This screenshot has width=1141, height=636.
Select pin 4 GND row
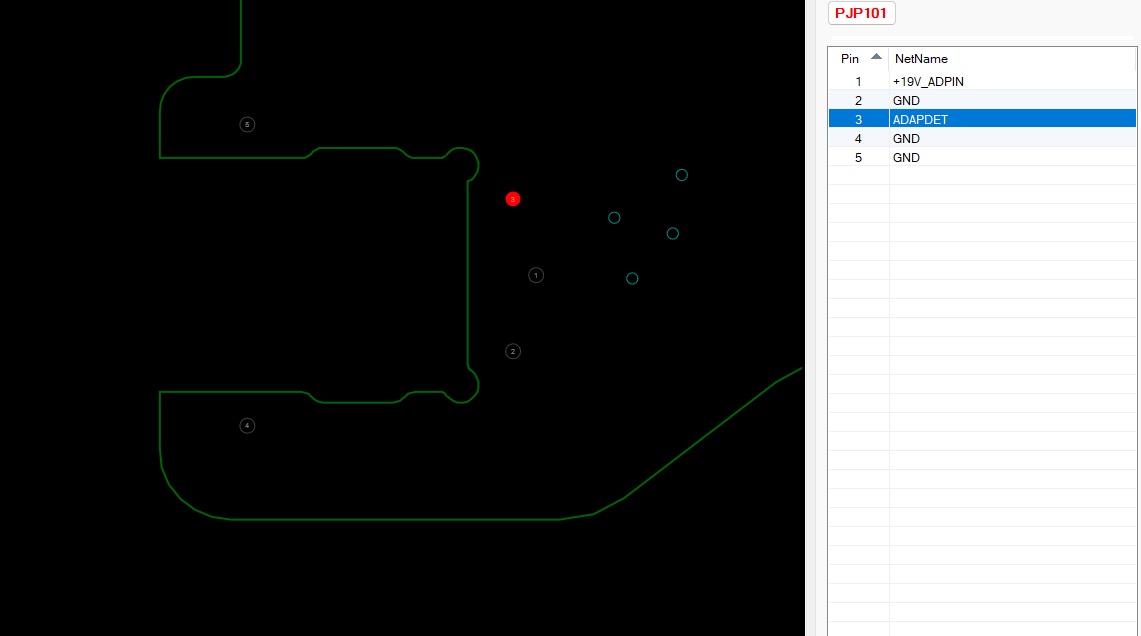tap(982, 138)
